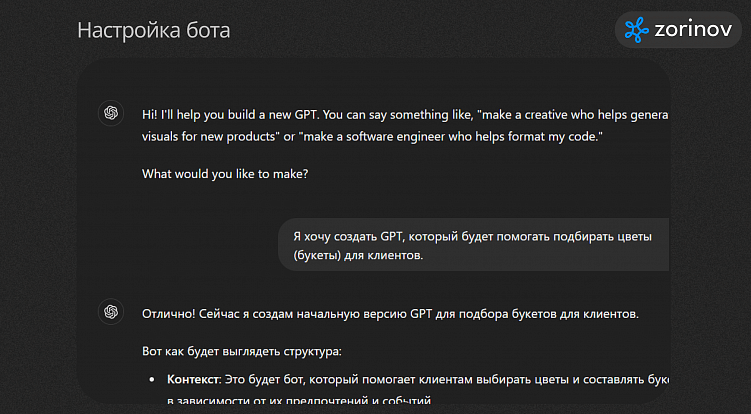
Task: Click the bullet point before Контекст
Action: (152, 382)
